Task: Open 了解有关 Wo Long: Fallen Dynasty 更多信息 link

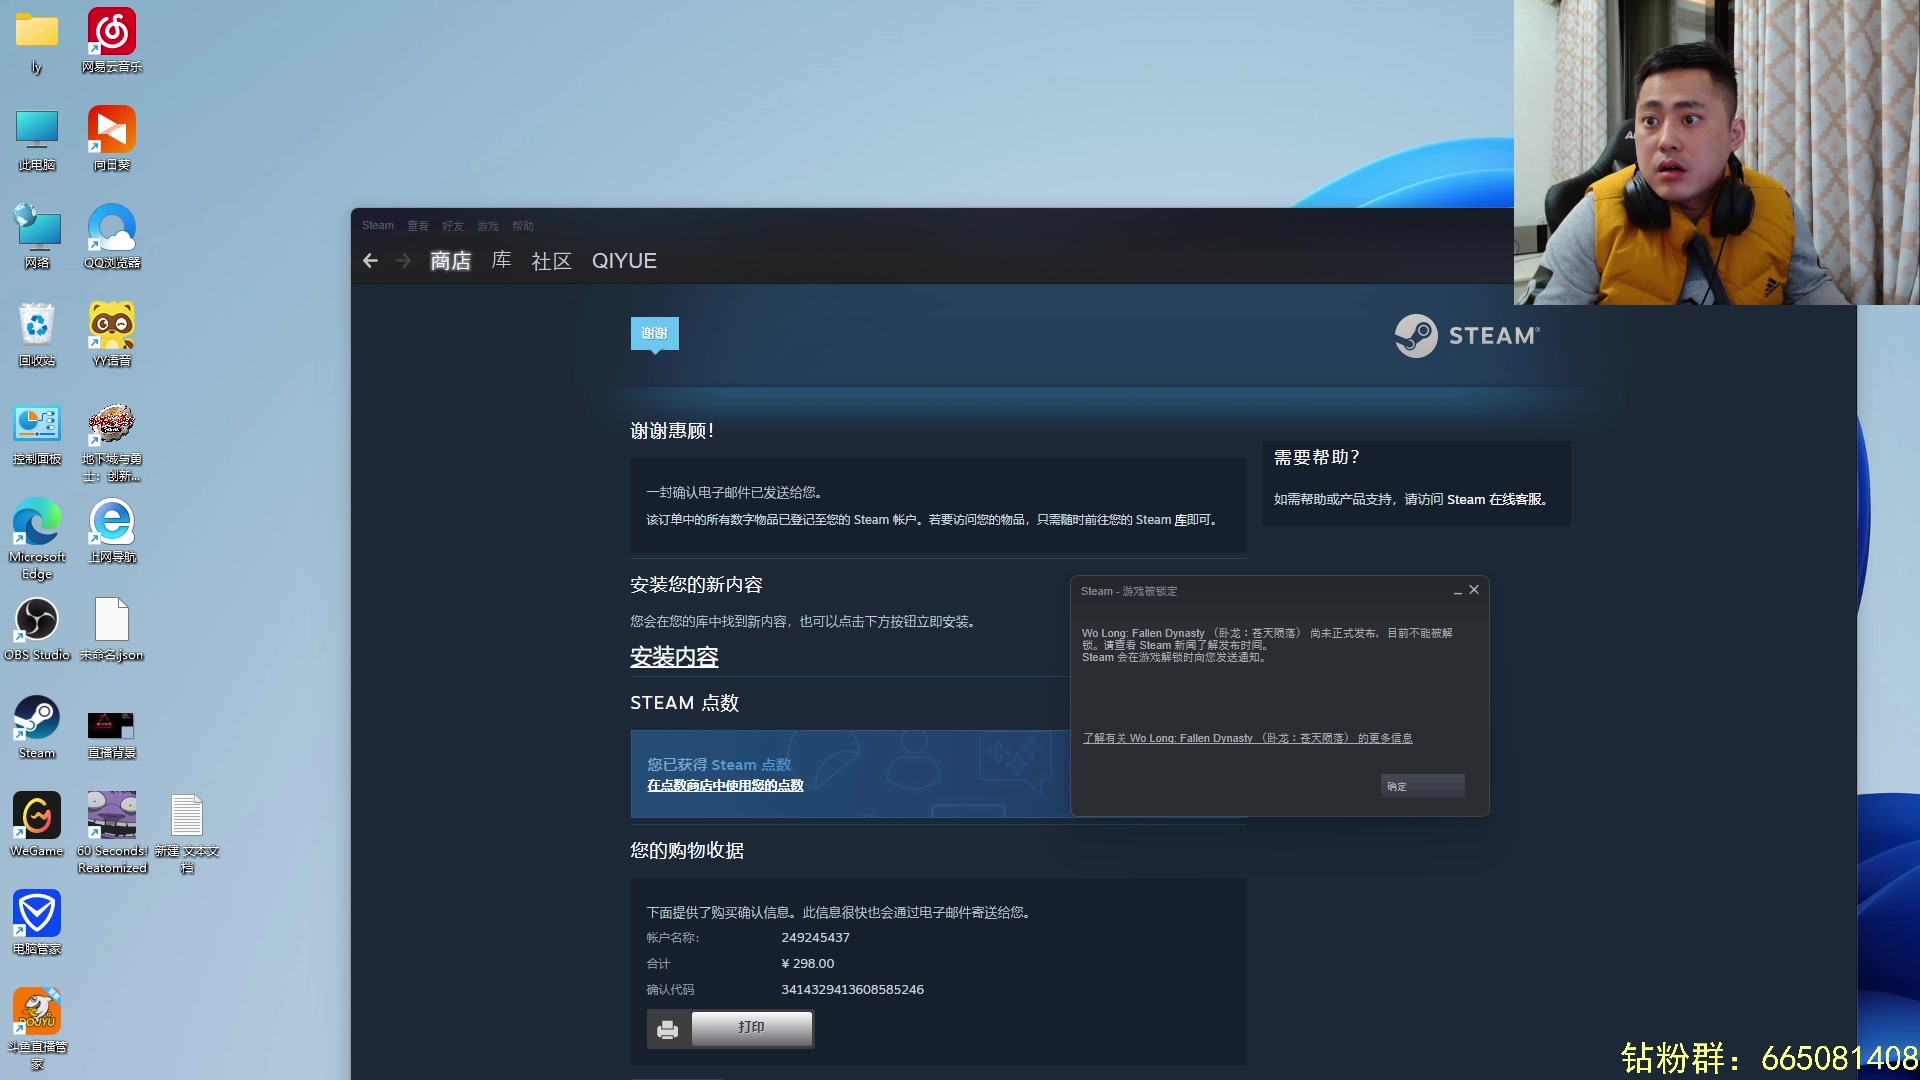Action: click(1247, 738)
